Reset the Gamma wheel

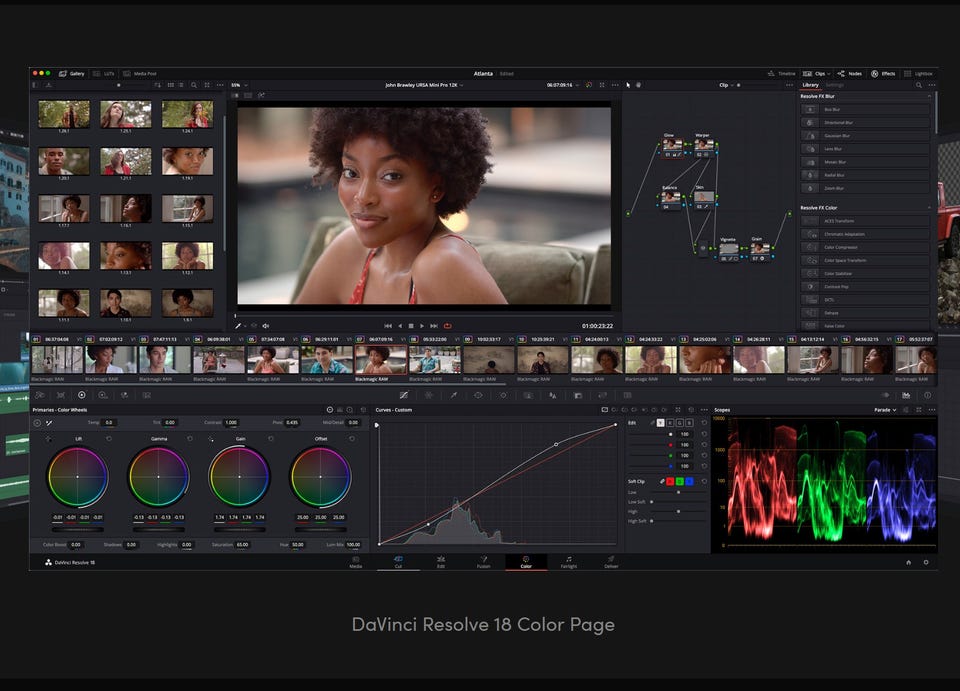[x=190, y=439]
